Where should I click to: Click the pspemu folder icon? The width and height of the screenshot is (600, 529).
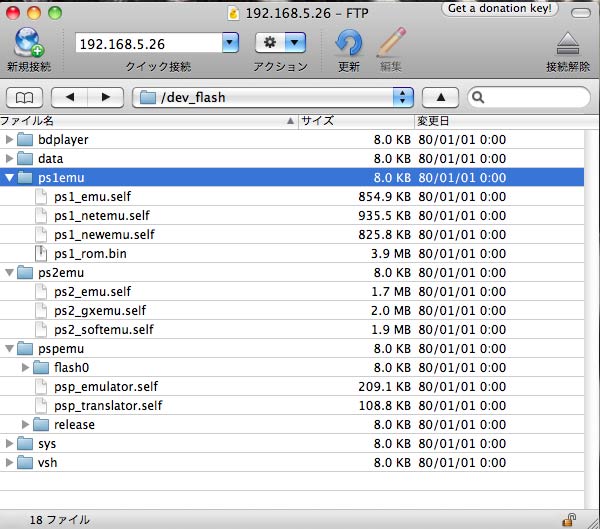pos(25,348)
